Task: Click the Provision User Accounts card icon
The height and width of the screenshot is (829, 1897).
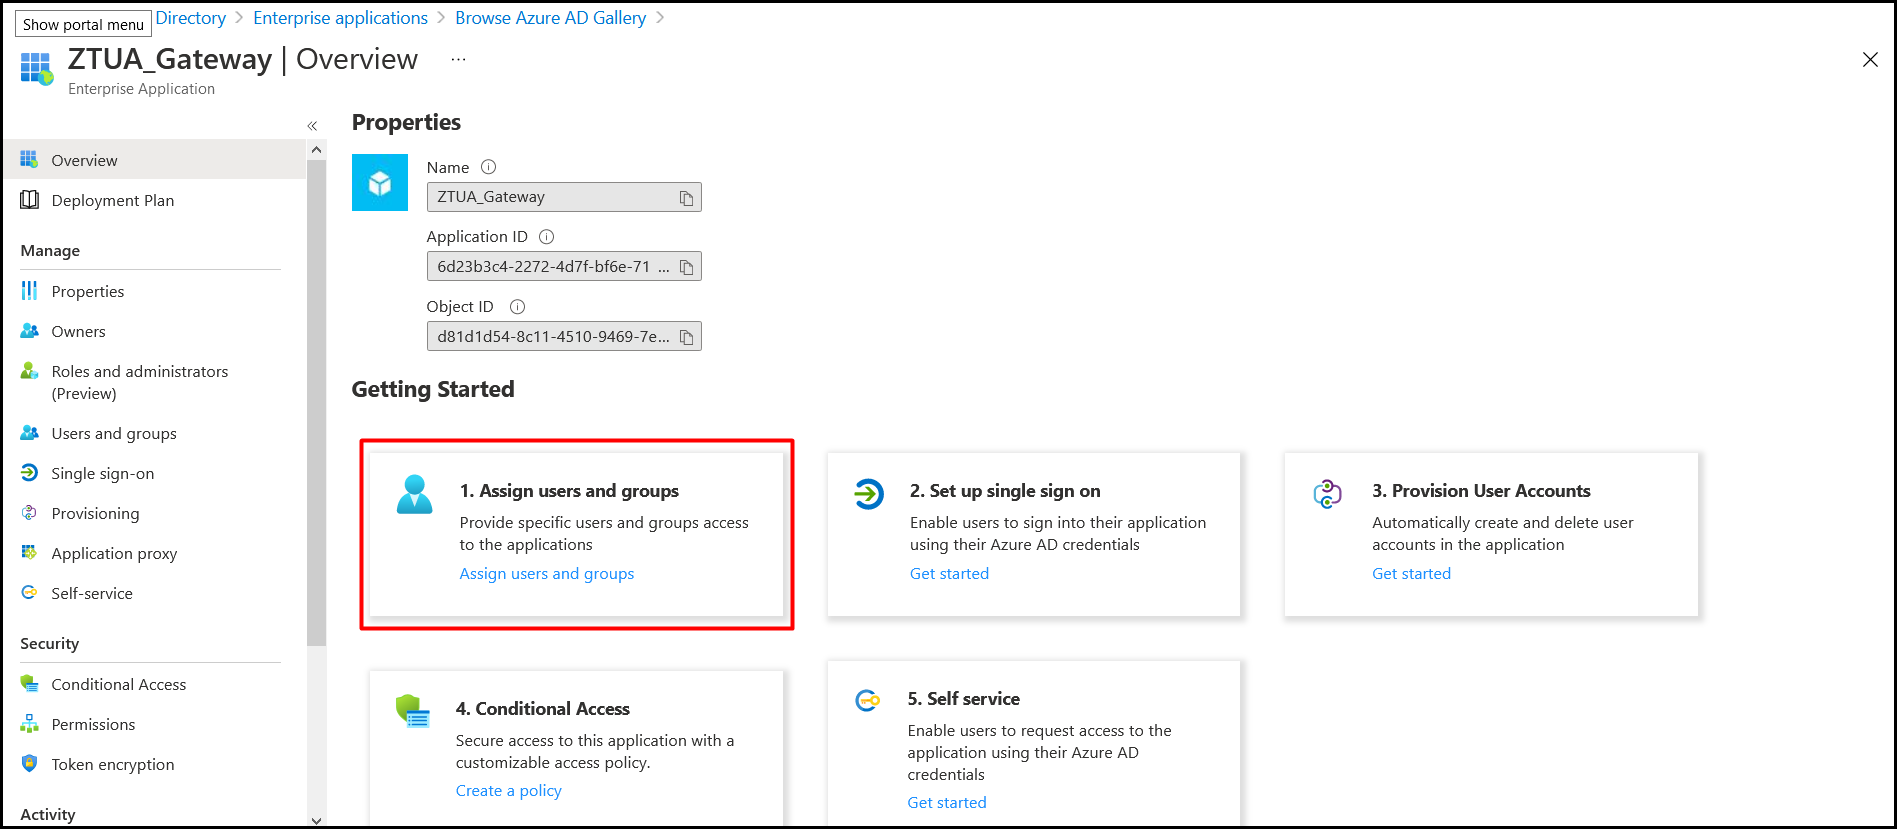Action: tap(1327, 494)
